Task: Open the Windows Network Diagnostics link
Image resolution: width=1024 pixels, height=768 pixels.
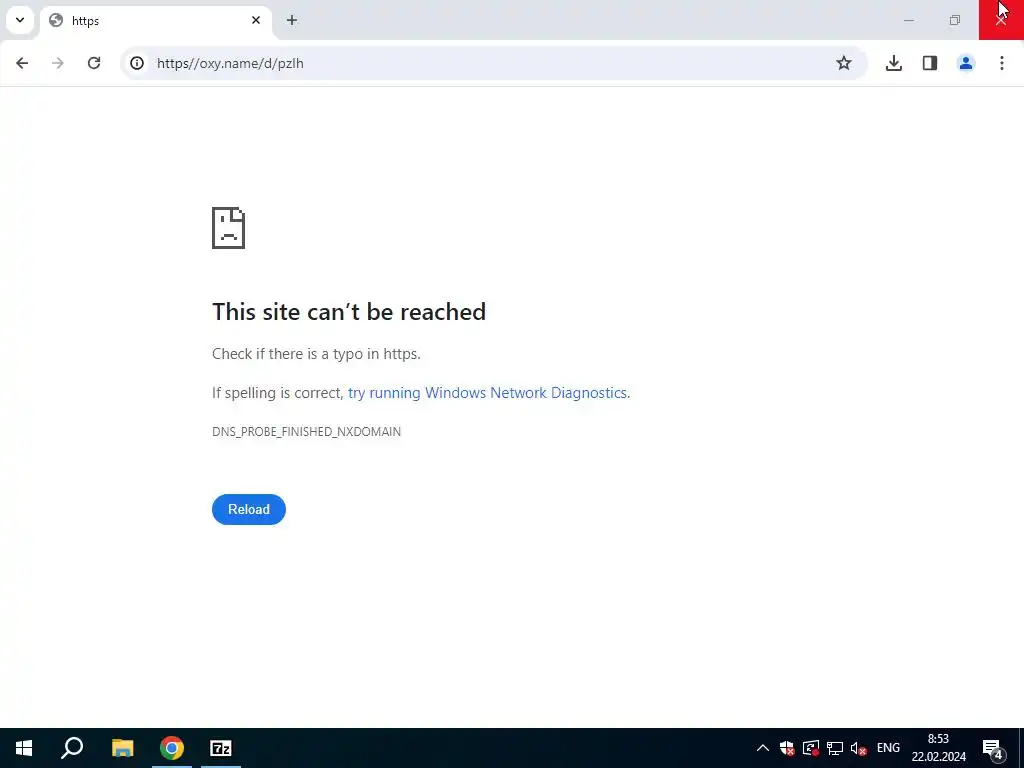Action: pos(487,392)
